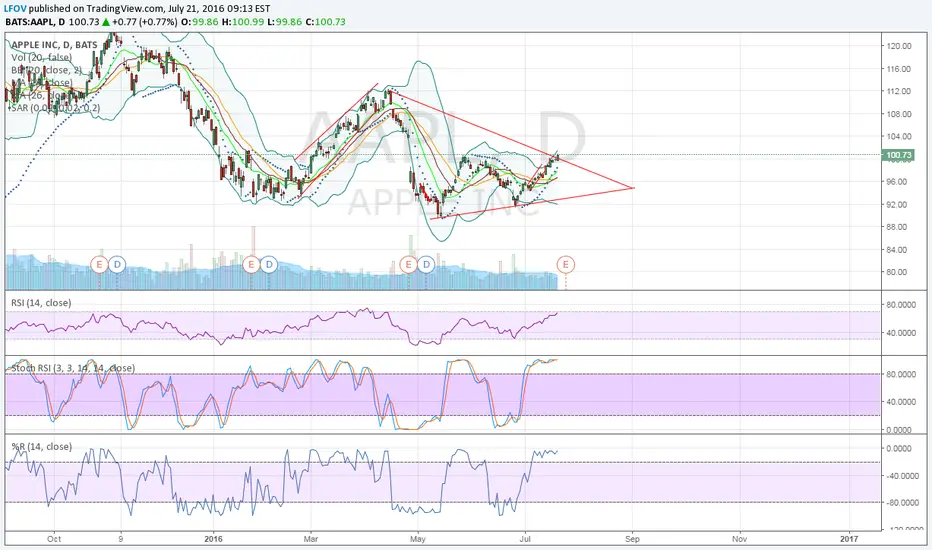Select the Stoch RSI (3, 3, 14, 14, close) title
Viewport: 932px width, 550px height.
[x=73, y=368]
